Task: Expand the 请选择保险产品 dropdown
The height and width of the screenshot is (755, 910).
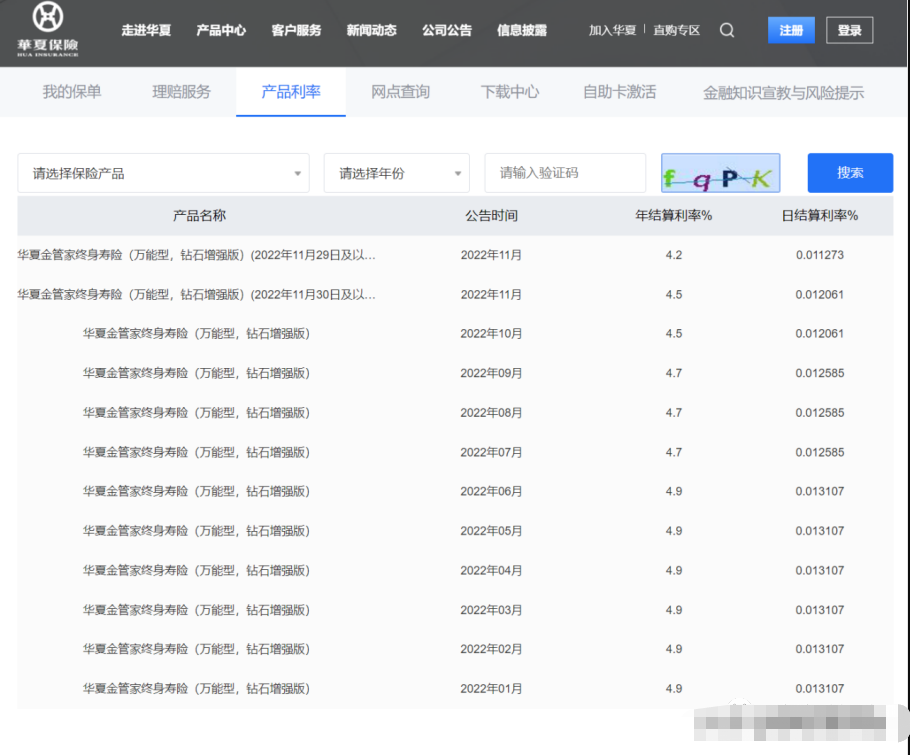Action: [163, 173]
